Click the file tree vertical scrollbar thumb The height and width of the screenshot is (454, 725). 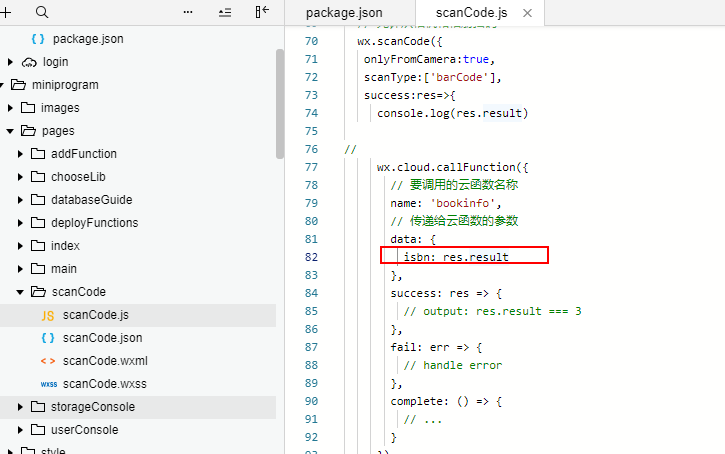280,104
